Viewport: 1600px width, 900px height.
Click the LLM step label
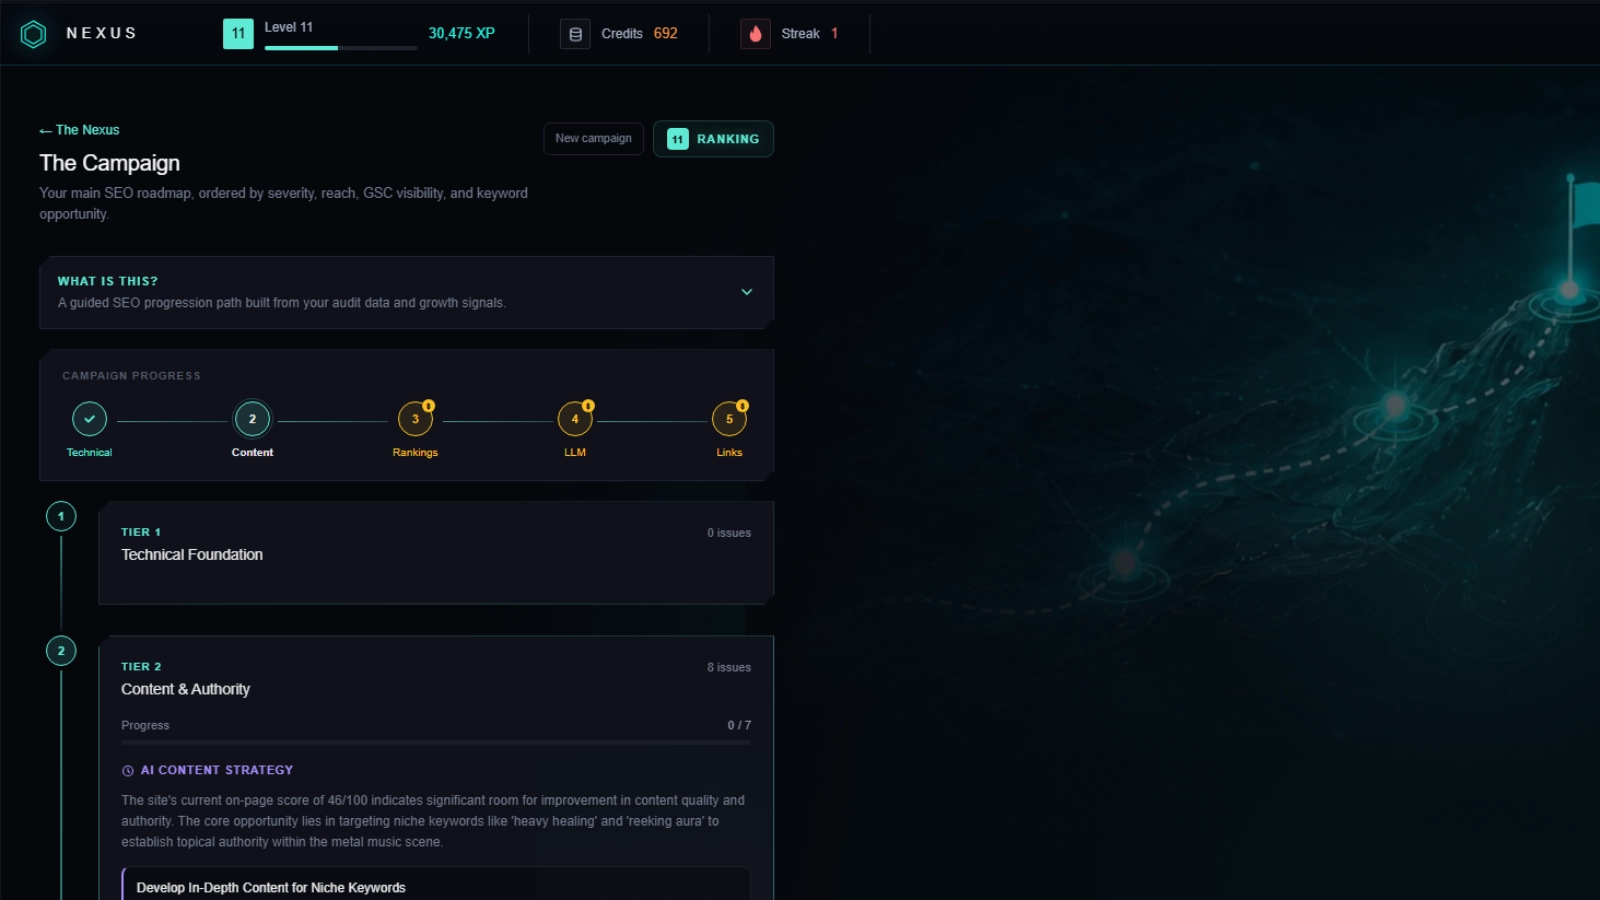[575, 453]
